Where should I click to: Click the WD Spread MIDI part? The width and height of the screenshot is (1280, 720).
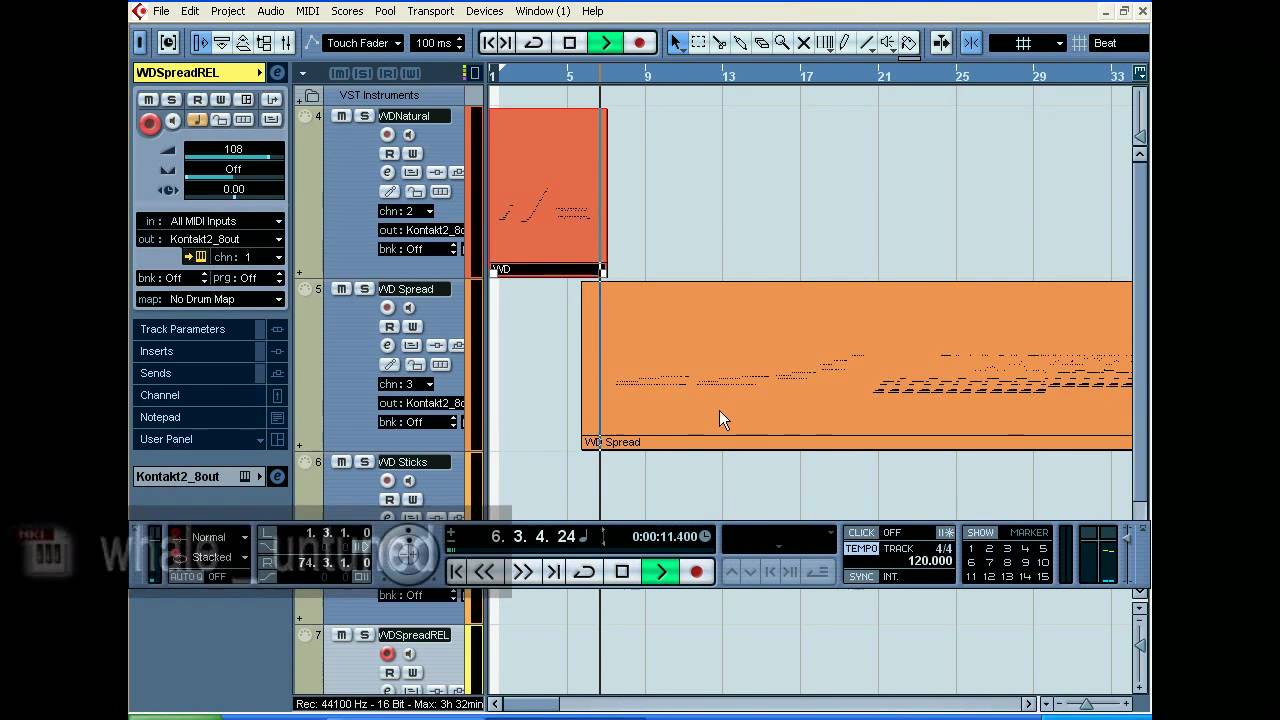pyautogui.click(x=857, y=365)
